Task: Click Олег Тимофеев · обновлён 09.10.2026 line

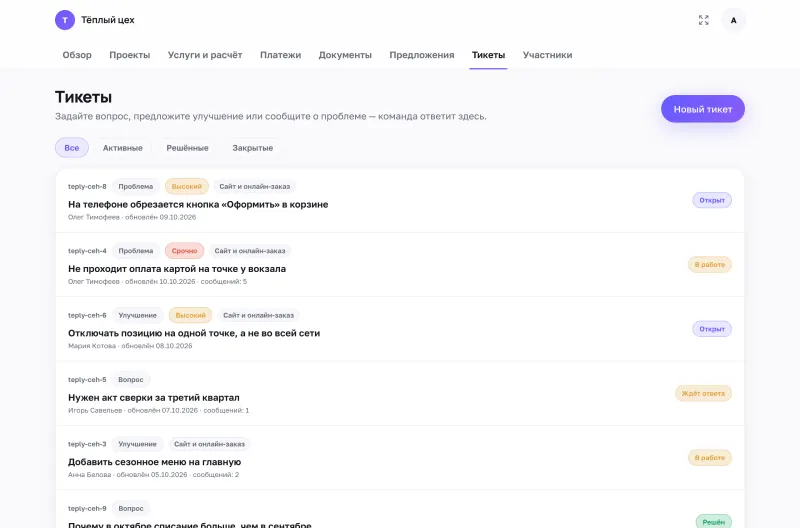Action: click(x=132, y=217)
